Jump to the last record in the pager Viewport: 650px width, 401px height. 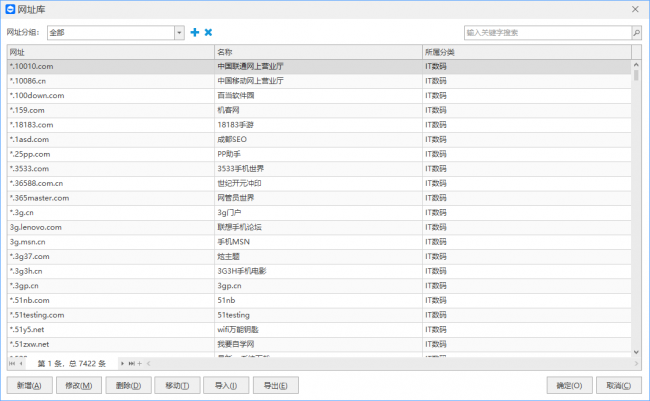click(131, 364)
